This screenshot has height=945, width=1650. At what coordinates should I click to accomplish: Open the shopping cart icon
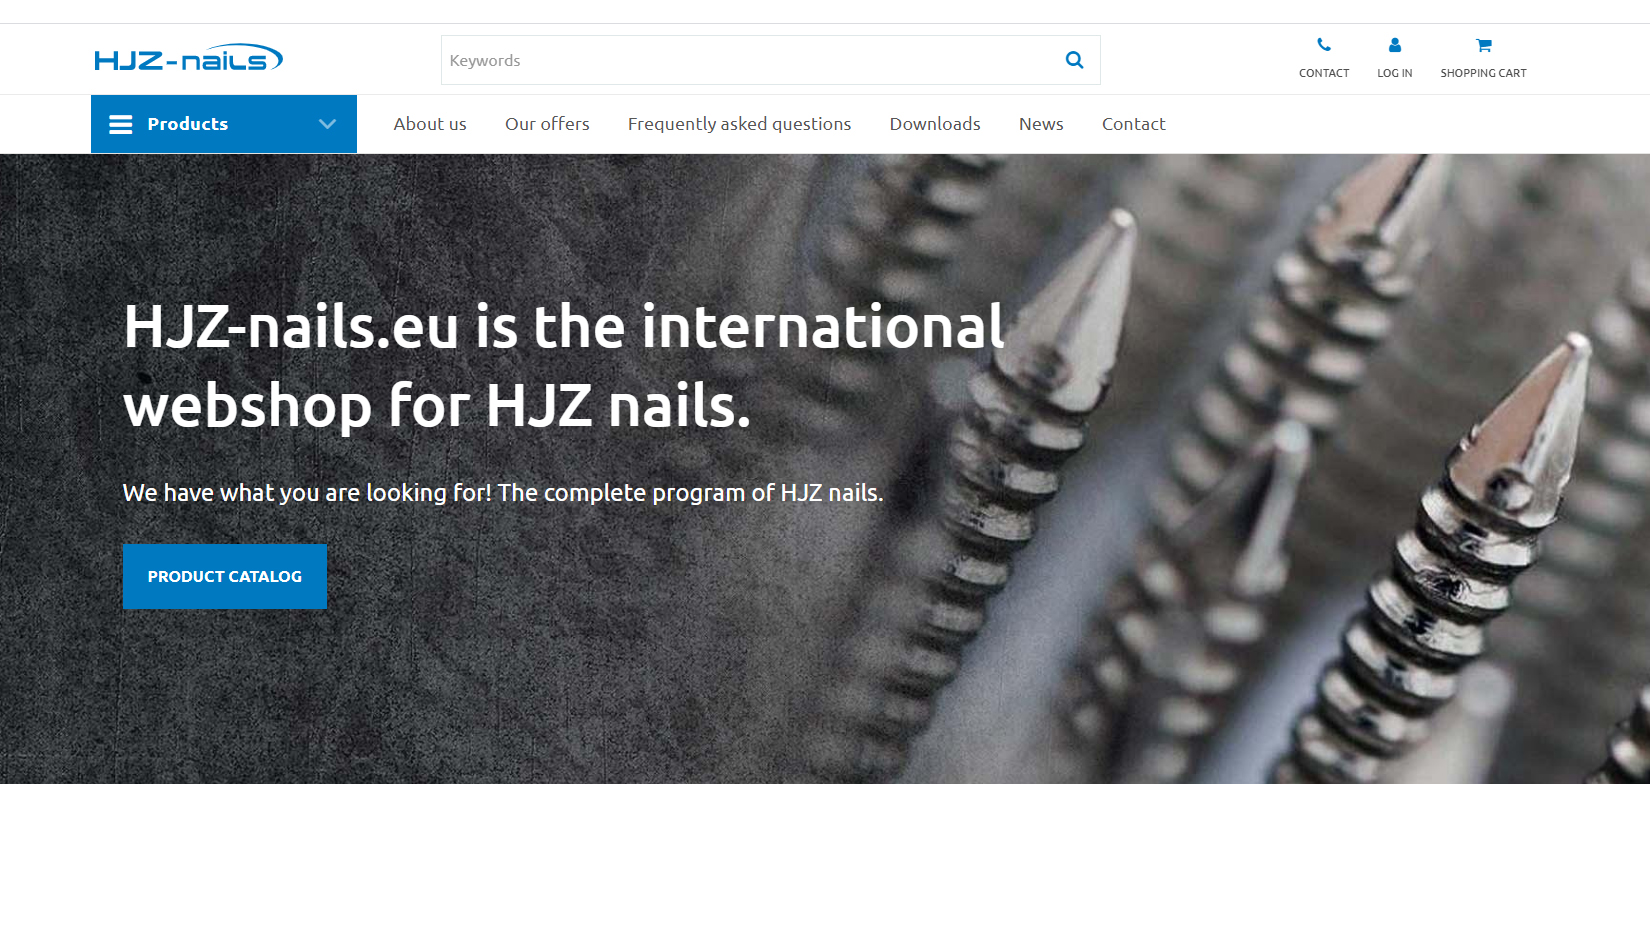click(1483, 44)
